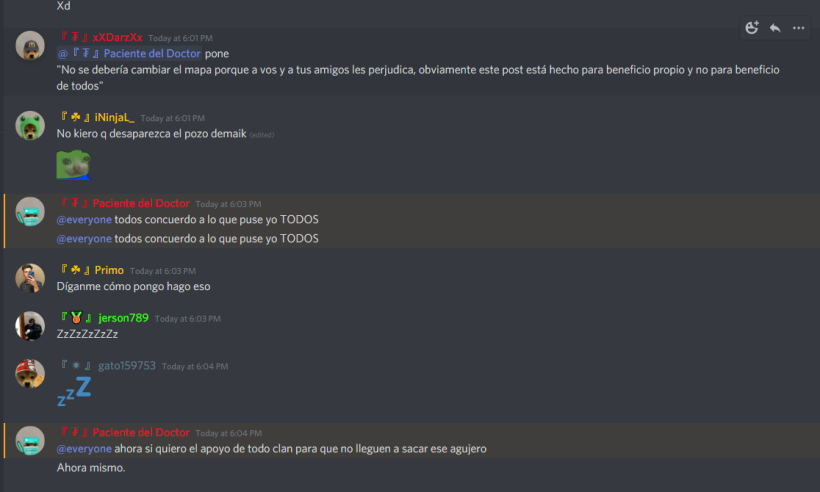Reply to xXDarzXx's message with arrow icon
Viewport: 820px width, 492px height.
click(x=775, y=28)
